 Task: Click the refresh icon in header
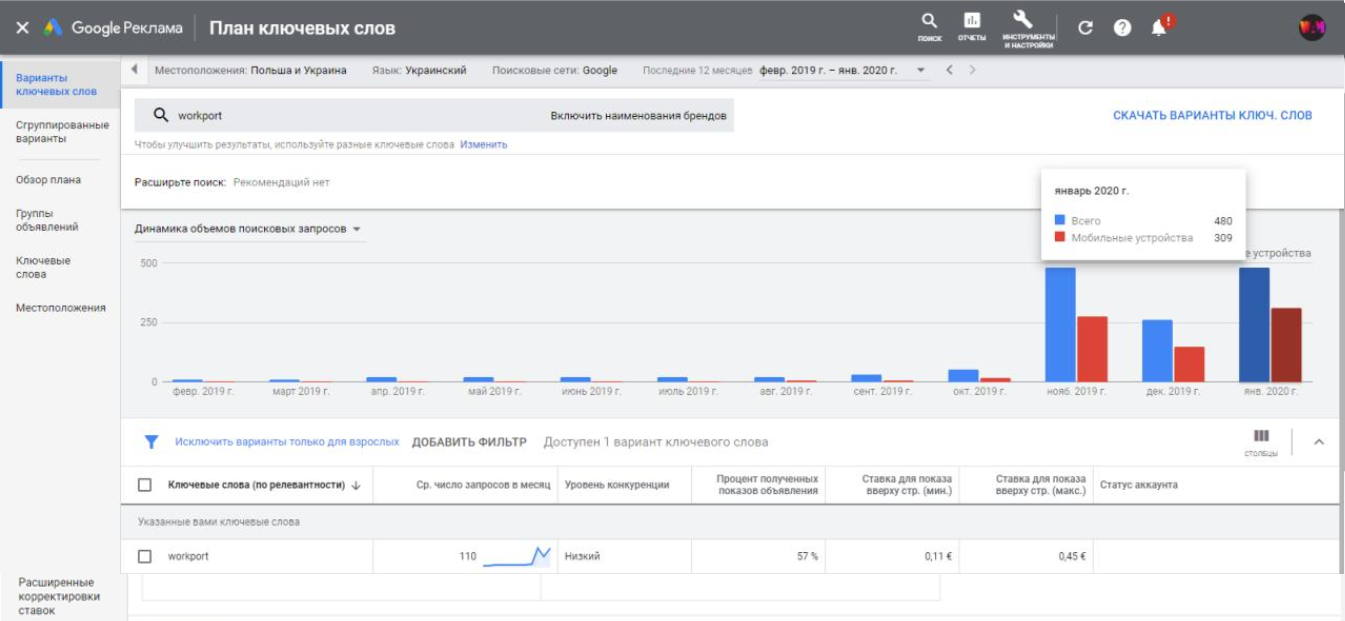point(1086,28)
